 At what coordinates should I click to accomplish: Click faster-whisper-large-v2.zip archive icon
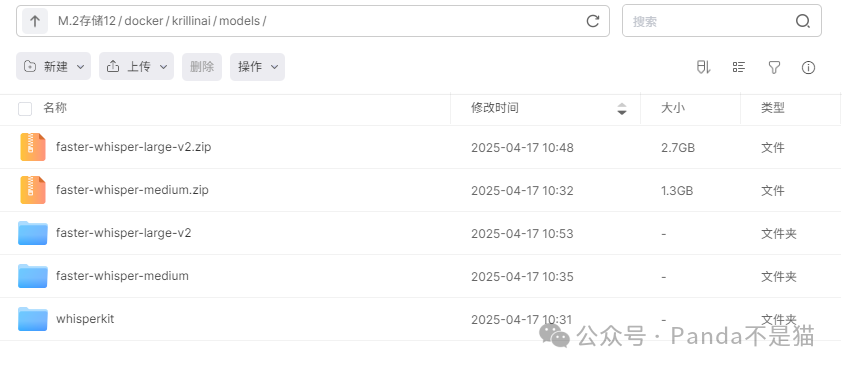point(33,147)
